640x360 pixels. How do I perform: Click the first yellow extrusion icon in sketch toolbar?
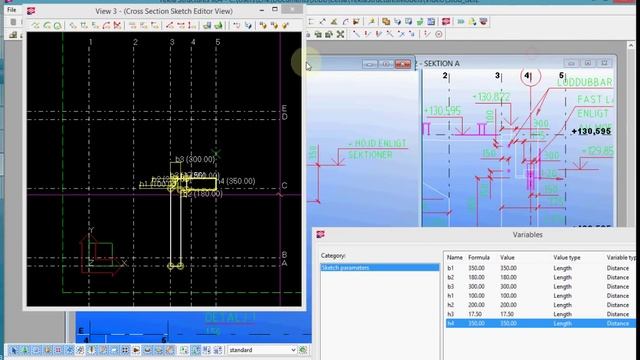(263, 25)
